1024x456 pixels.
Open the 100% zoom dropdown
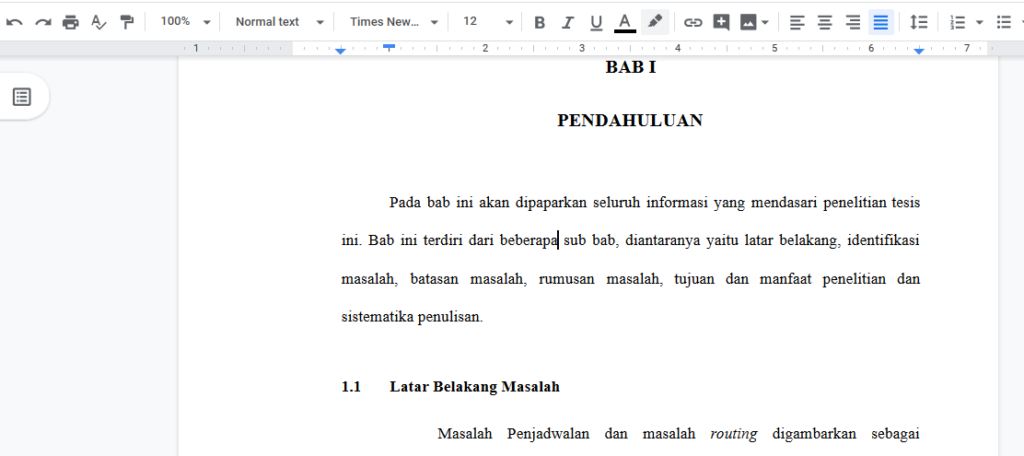185,22
